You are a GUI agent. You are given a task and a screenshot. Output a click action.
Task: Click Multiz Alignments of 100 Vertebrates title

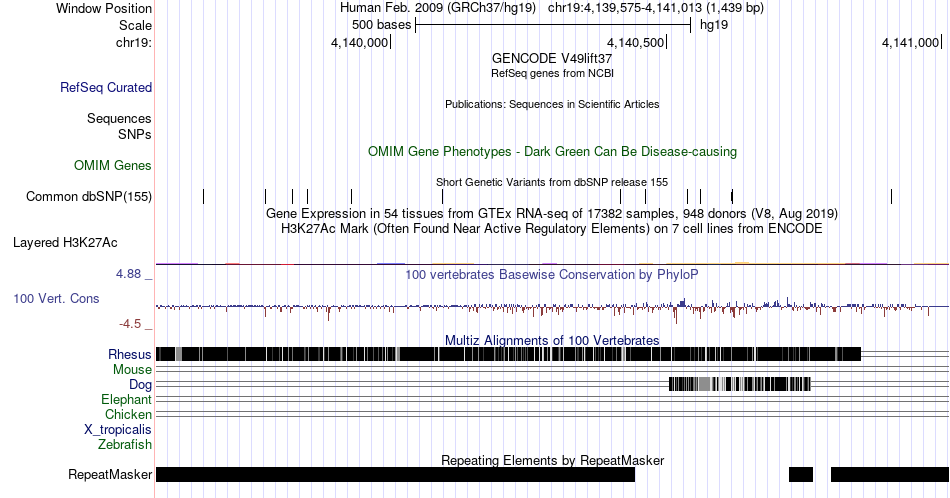click(x=552, y=340)
